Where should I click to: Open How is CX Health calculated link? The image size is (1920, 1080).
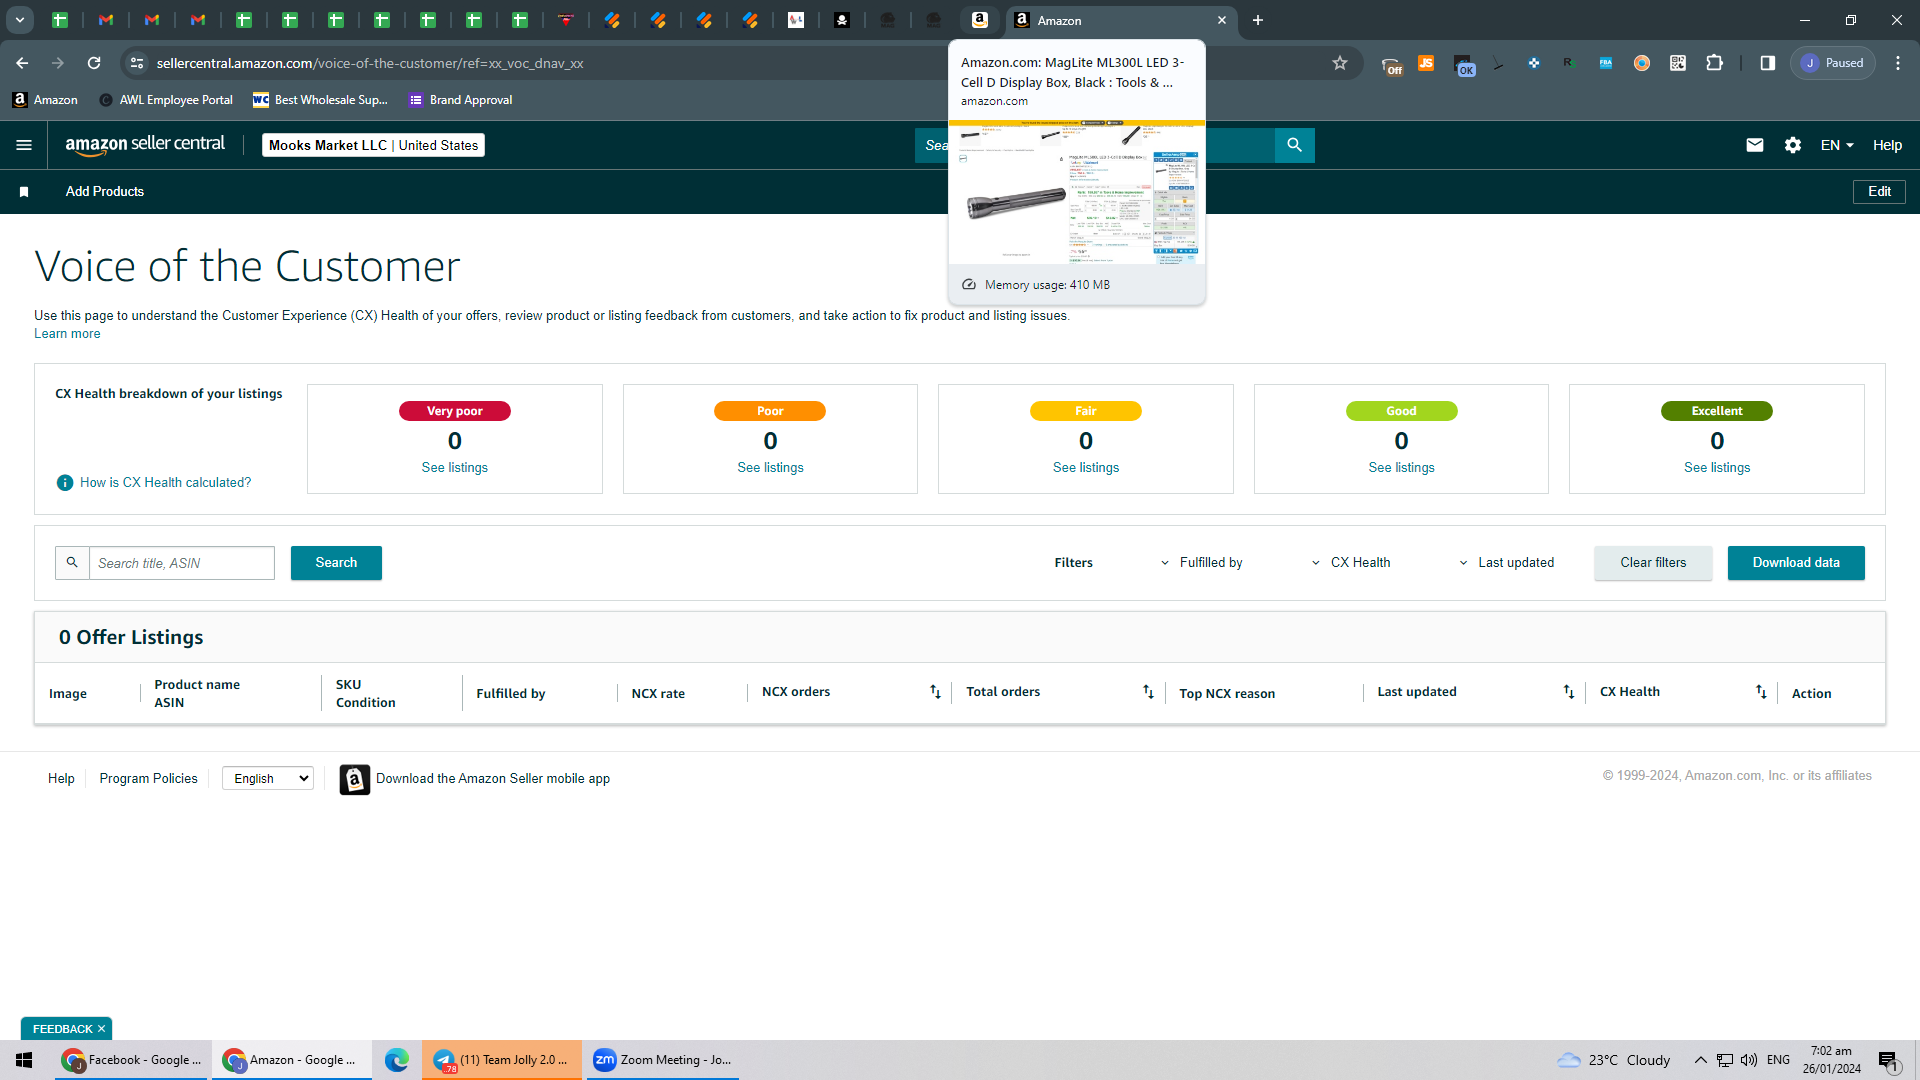(x=165, y=483)
